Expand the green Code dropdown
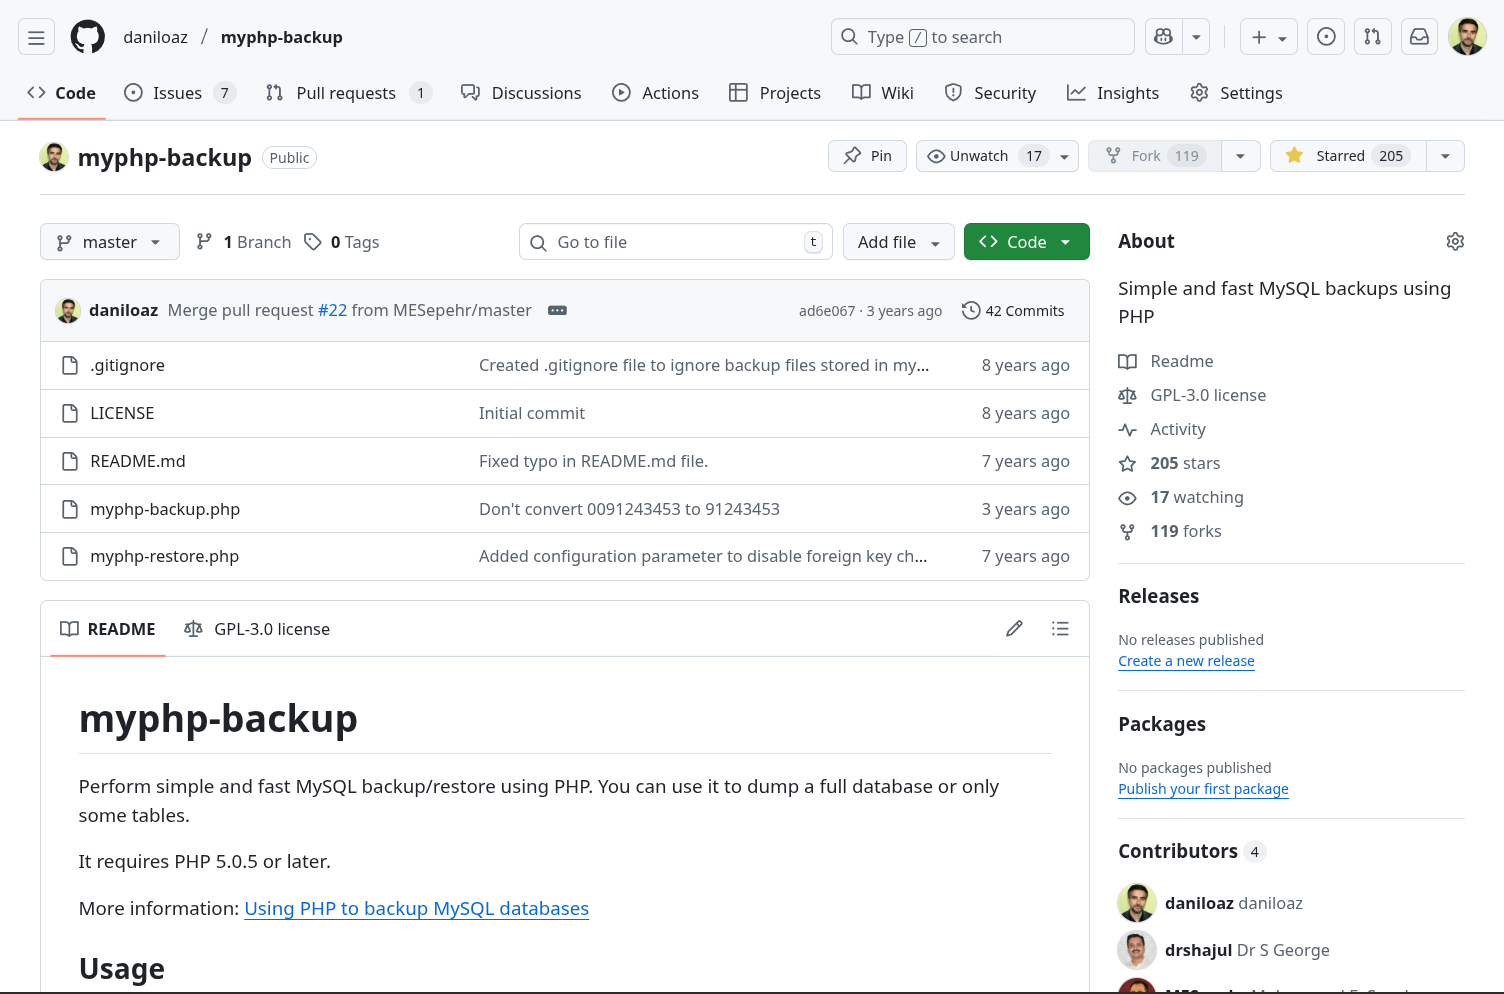Image resolution: width=1504 pixels, height=994 pixels. point(1026,241)
